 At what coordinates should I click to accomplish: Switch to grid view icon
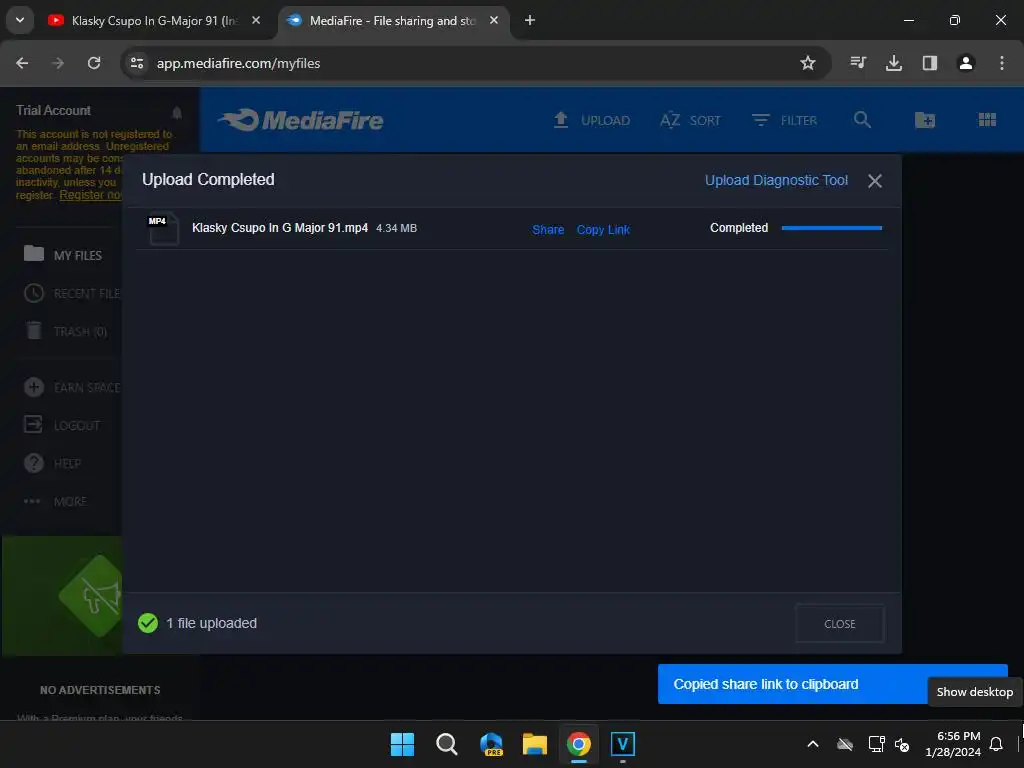[x=987, y=120]
